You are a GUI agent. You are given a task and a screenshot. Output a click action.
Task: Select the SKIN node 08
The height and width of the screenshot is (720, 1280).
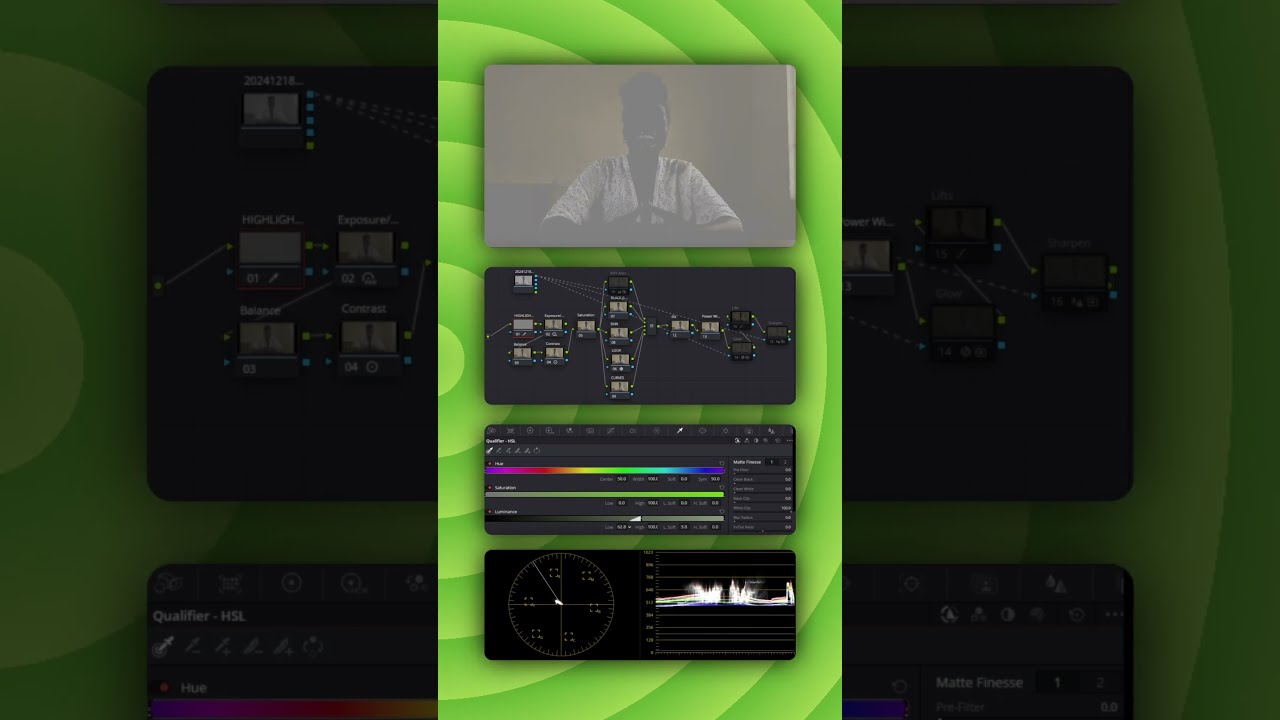pyautogui.click(x=619, y=335)
